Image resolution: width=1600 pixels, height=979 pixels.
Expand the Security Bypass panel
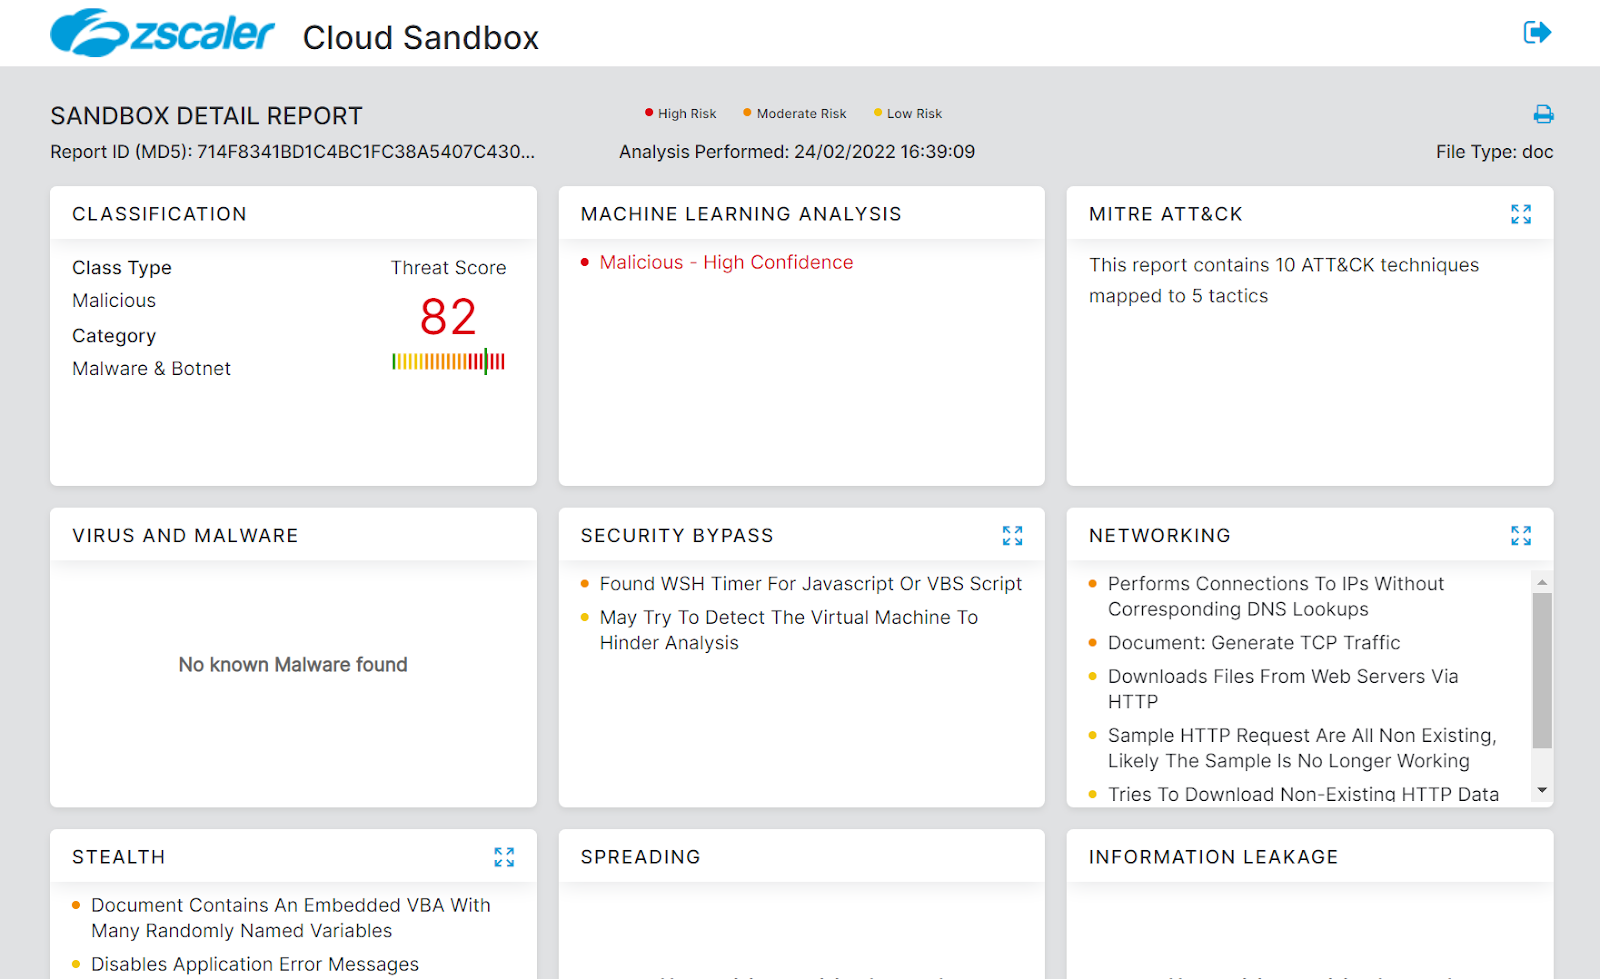coord(1012,536)
